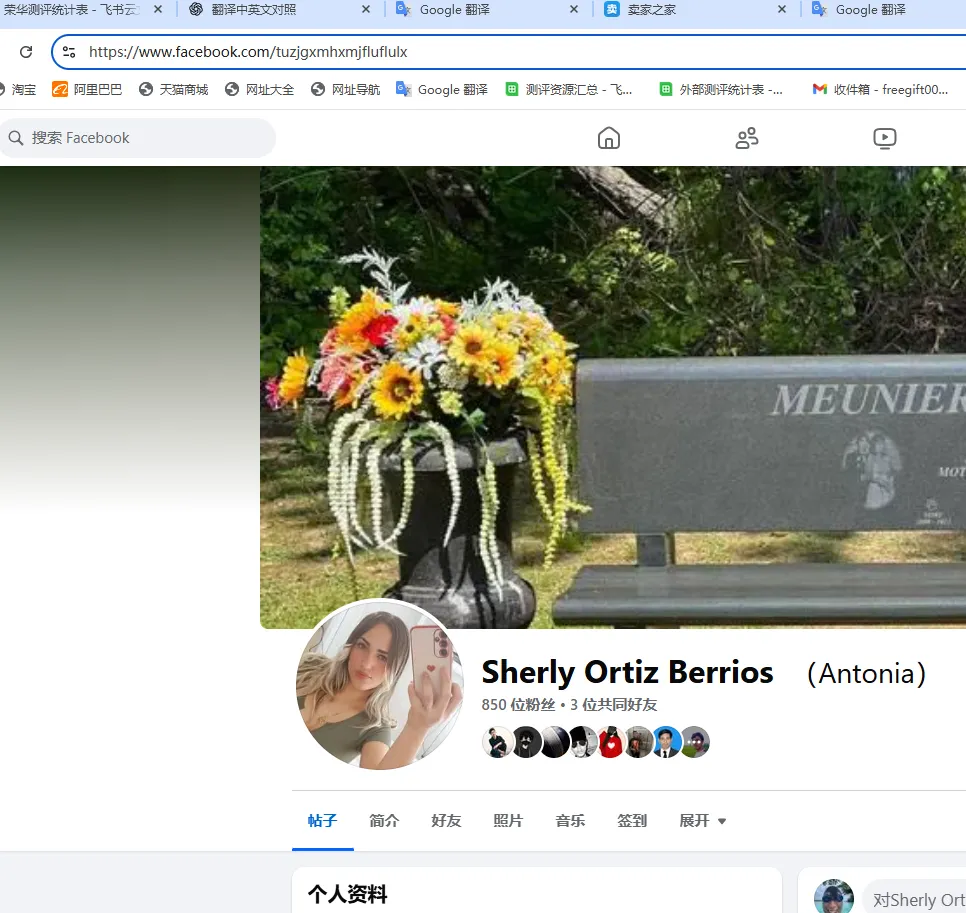Click the 3 位共同好友 link

(614, 705)
